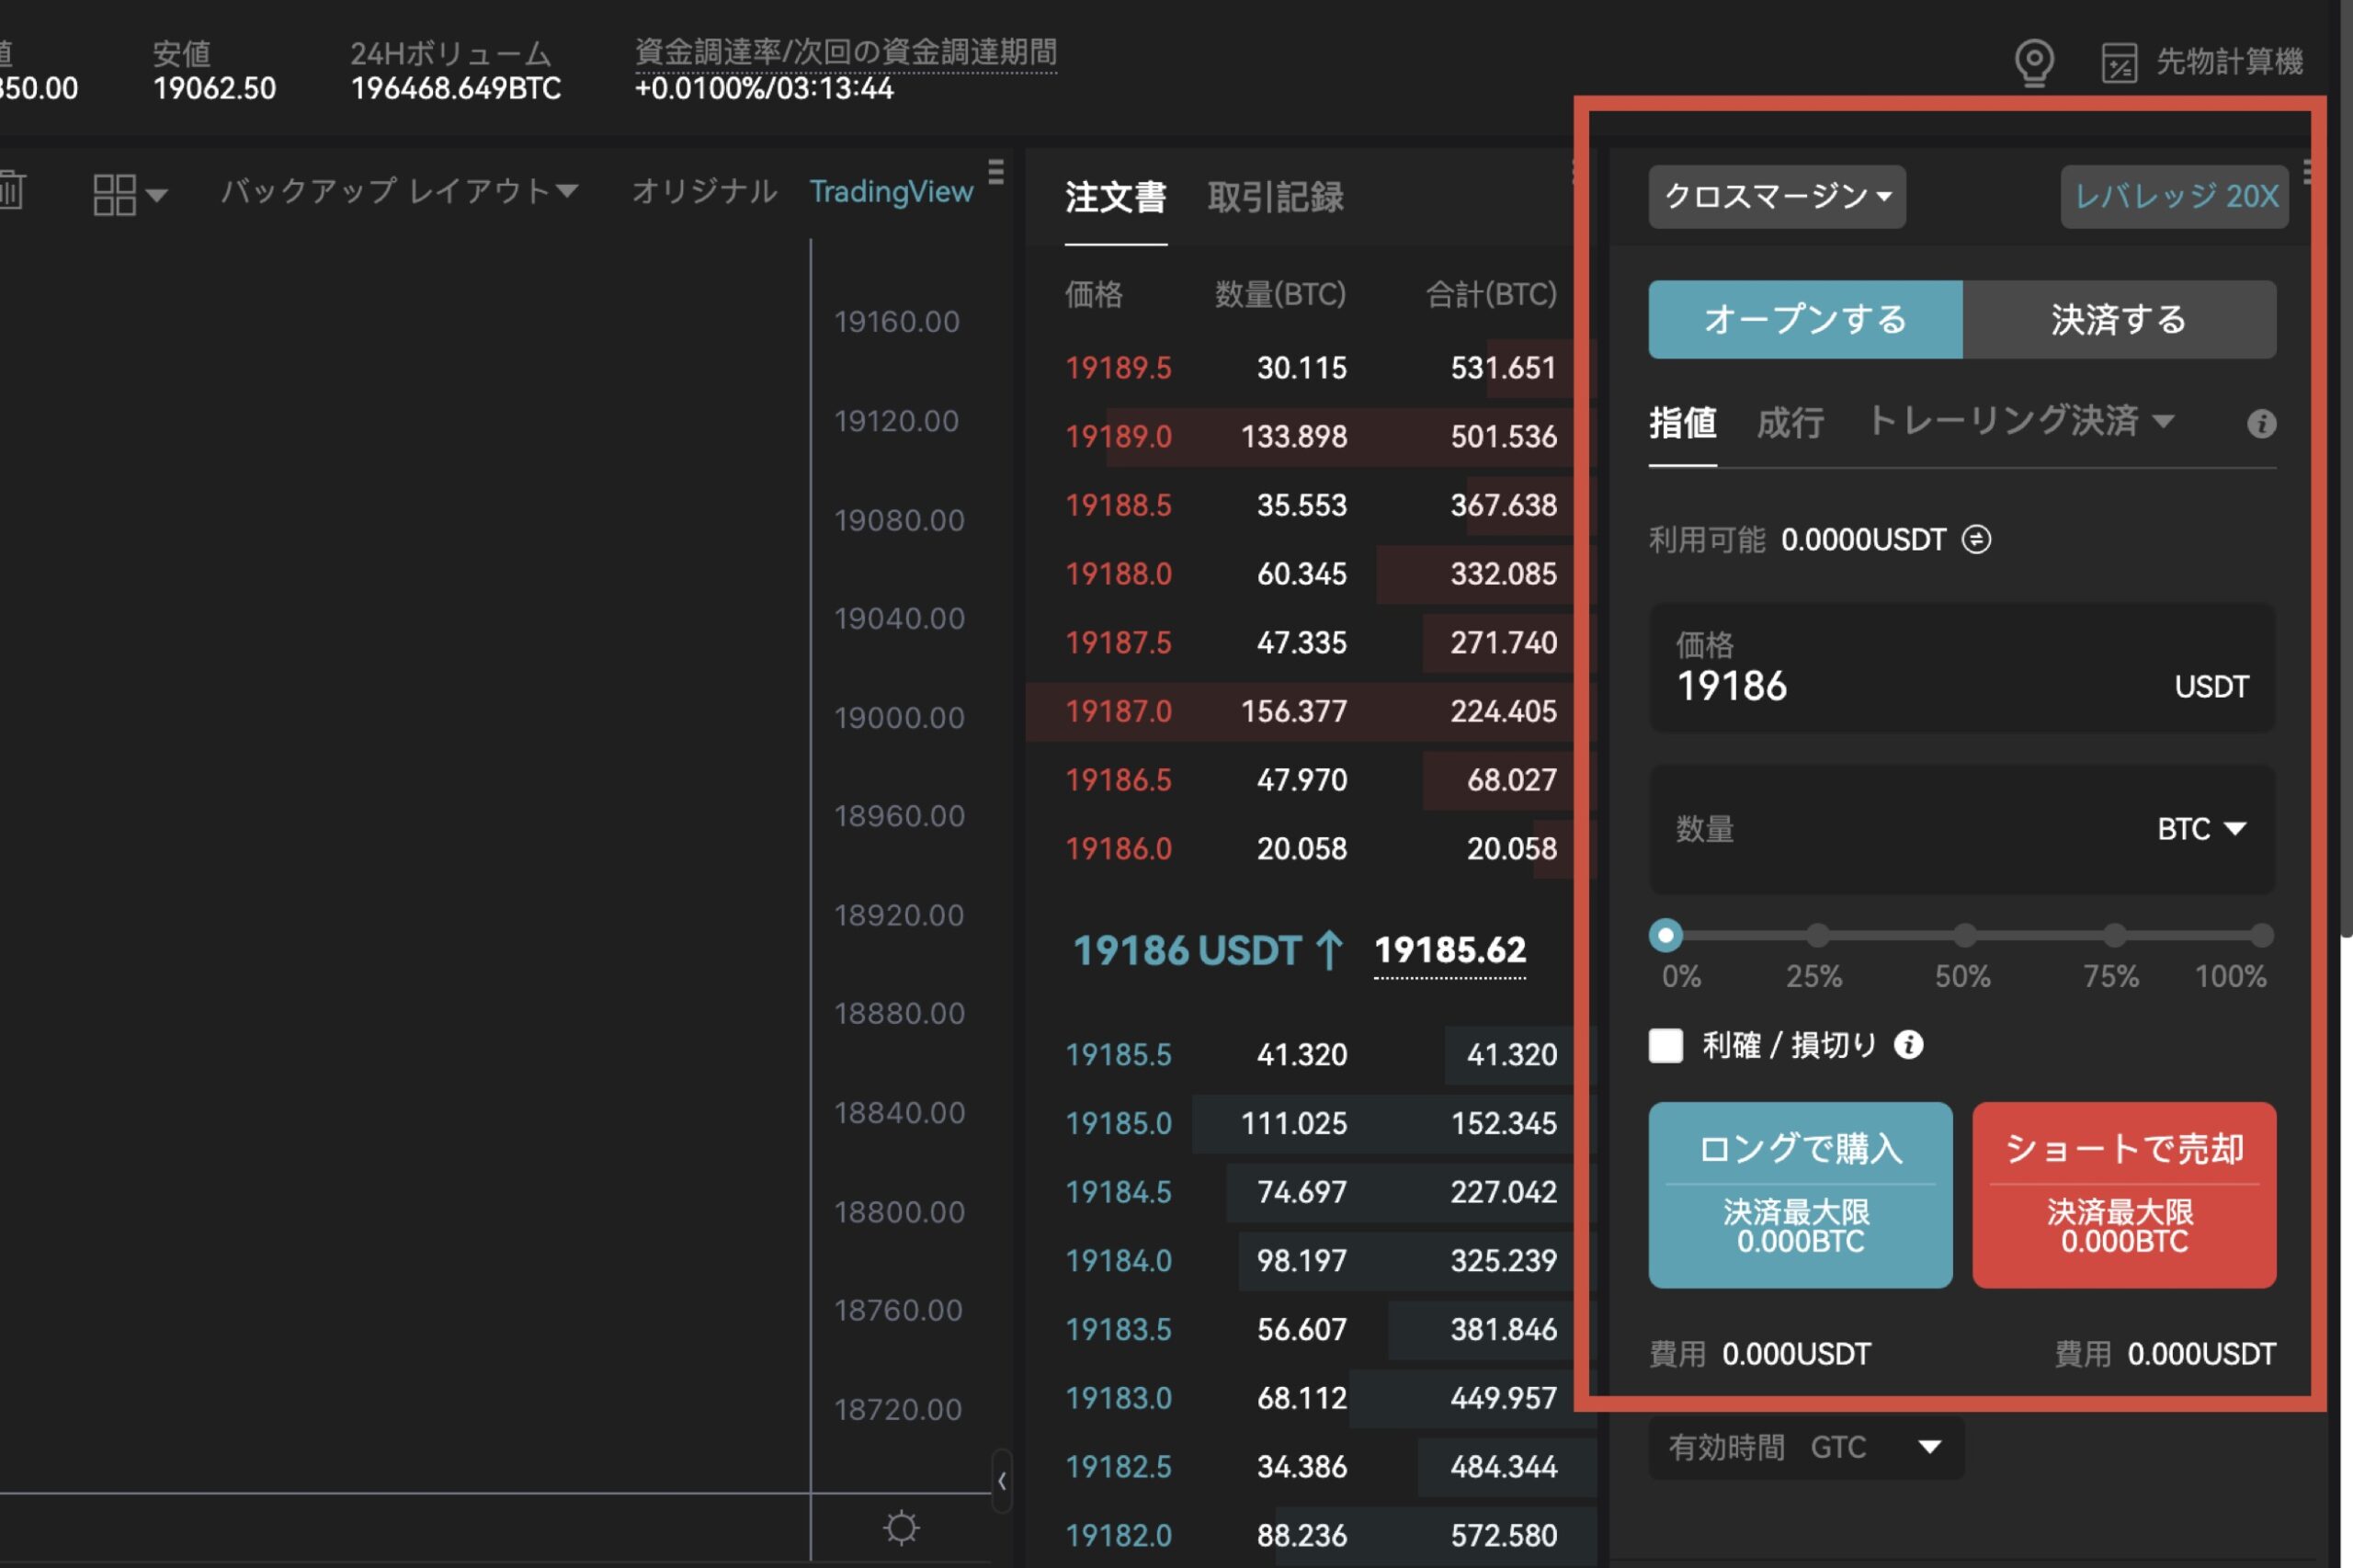The width and height of the screenshot is (2353, 1568).
Task: Enable the 利確/損切り checkbox
Action: click(1665, 1044)
